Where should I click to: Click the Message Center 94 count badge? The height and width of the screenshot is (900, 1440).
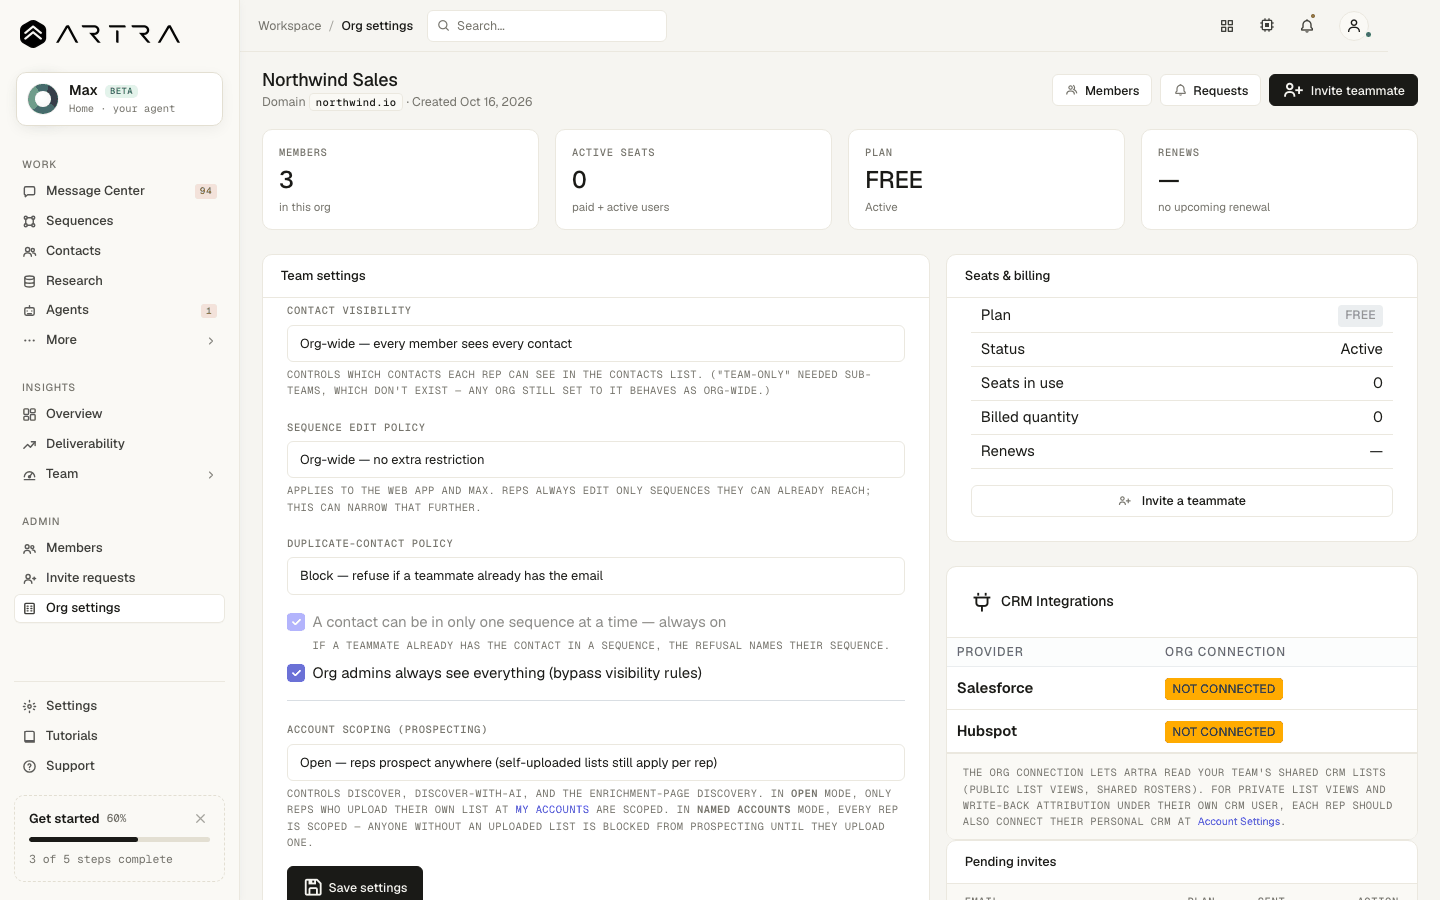(x=205, y=191)
